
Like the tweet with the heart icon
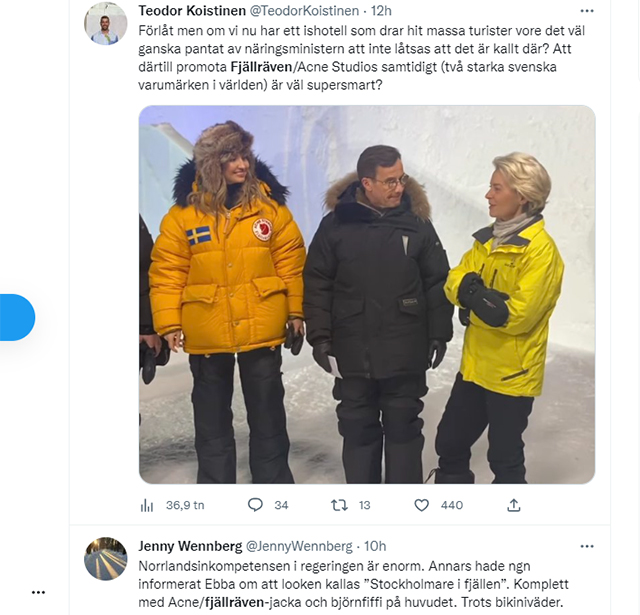tap(424, 505)
